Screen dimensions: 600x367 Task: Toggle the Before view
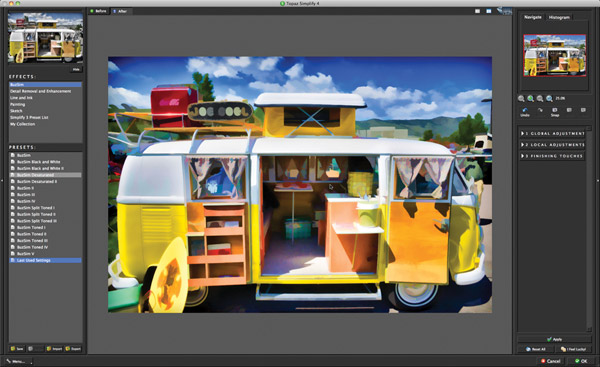(x=98, y=11)
